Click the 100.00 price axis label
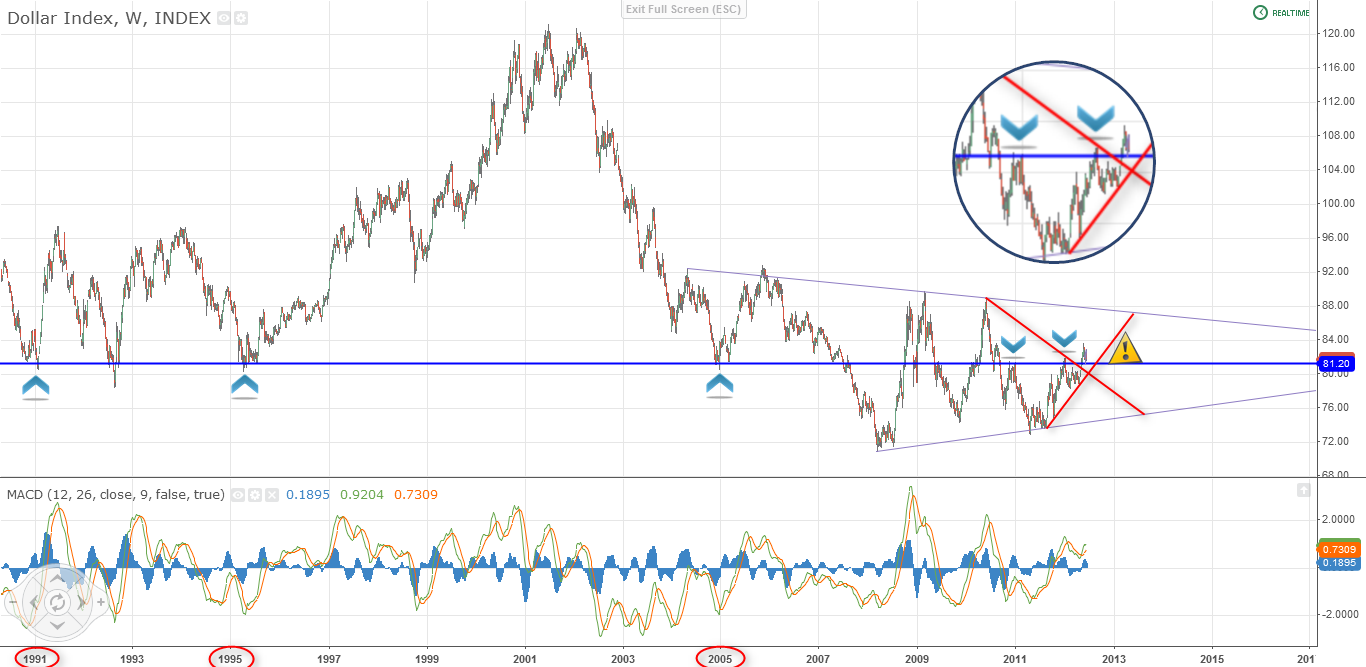Viewport: 1366px width, 667px height. pyautogui.click(x=1339, y=203)
